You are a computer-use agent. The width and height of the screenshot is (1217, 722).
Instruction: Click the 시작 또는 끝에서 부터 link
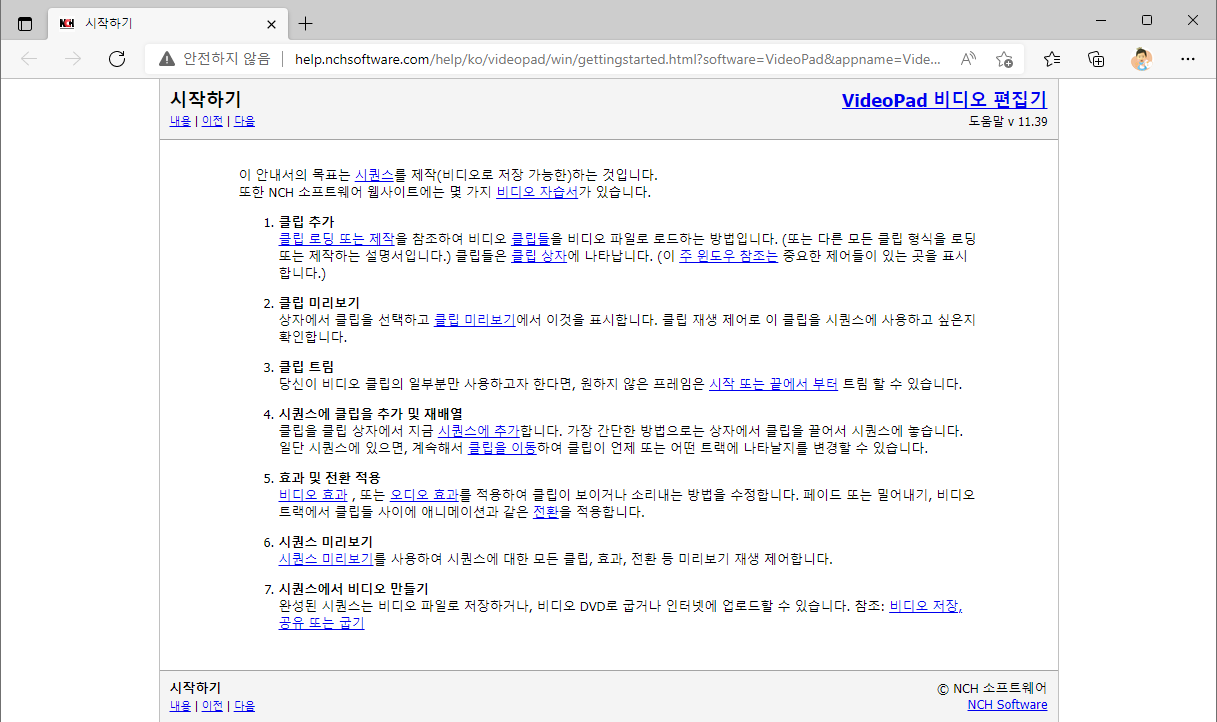tap(773, 384)
